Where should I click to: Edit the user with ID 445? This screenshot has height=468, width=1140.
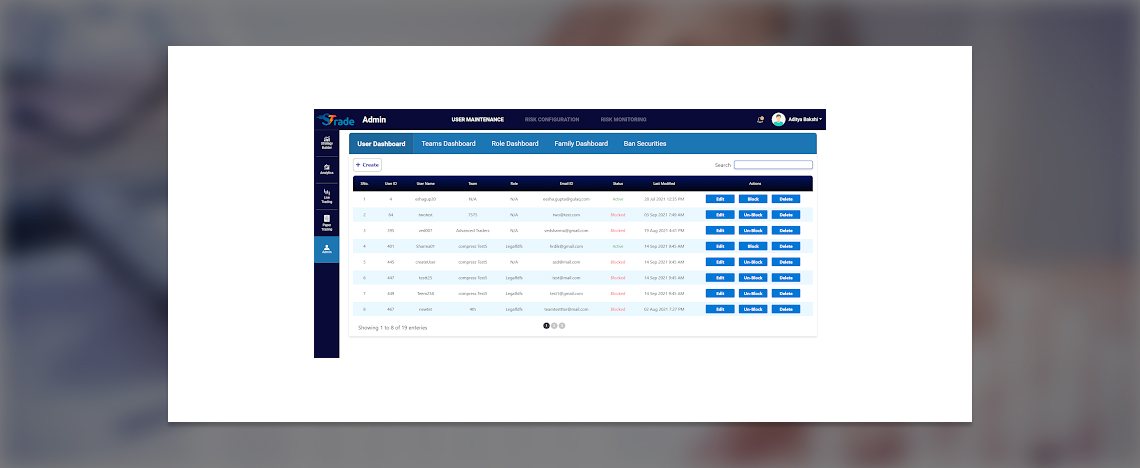720,262
